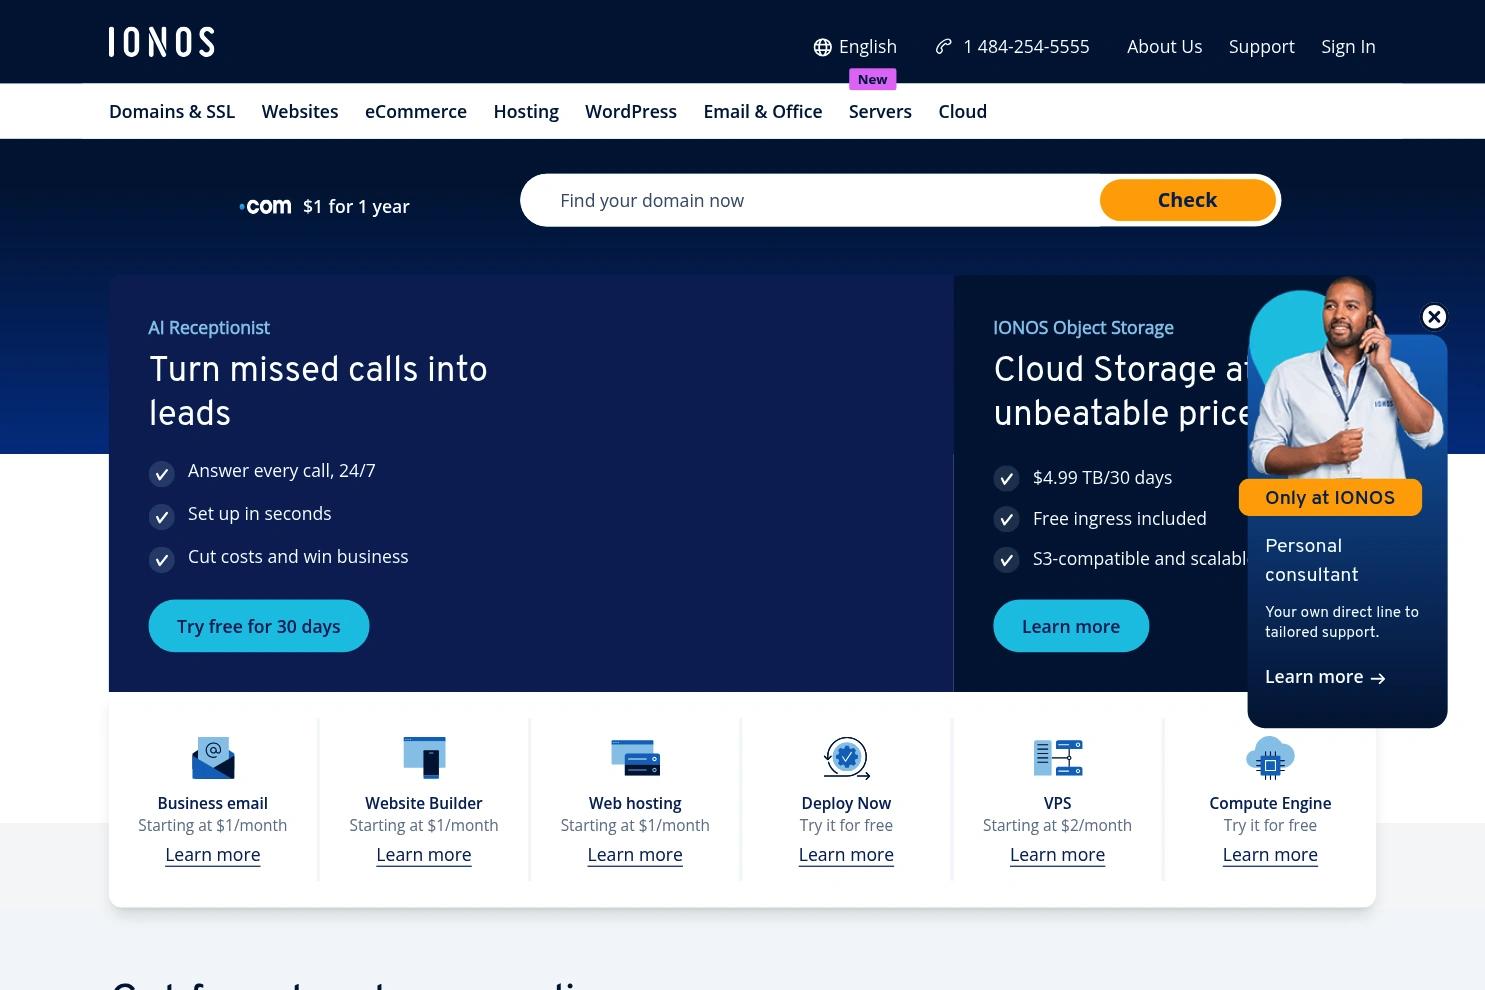Open the Support page
The height and width of the screenshot is (990, 1485).
pyautogui.click(x=1261, y=47)
